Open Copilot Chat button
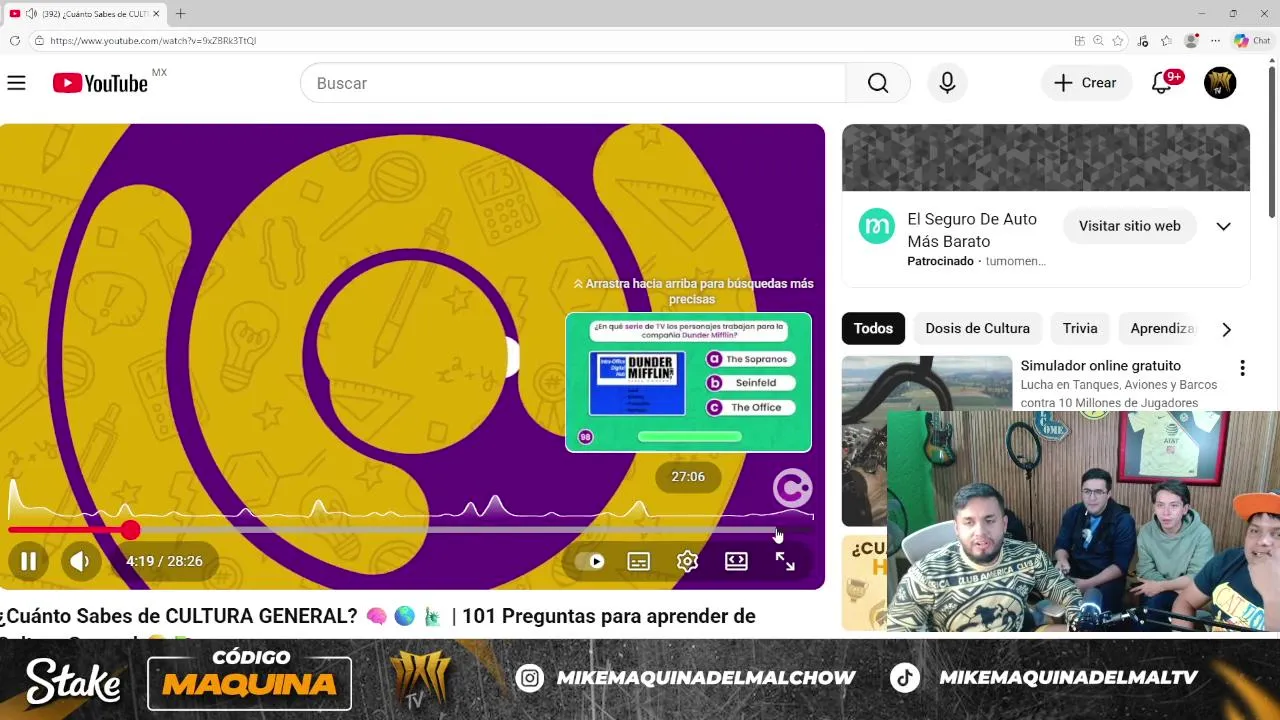1280x720 pixels. pos(1252,41)
